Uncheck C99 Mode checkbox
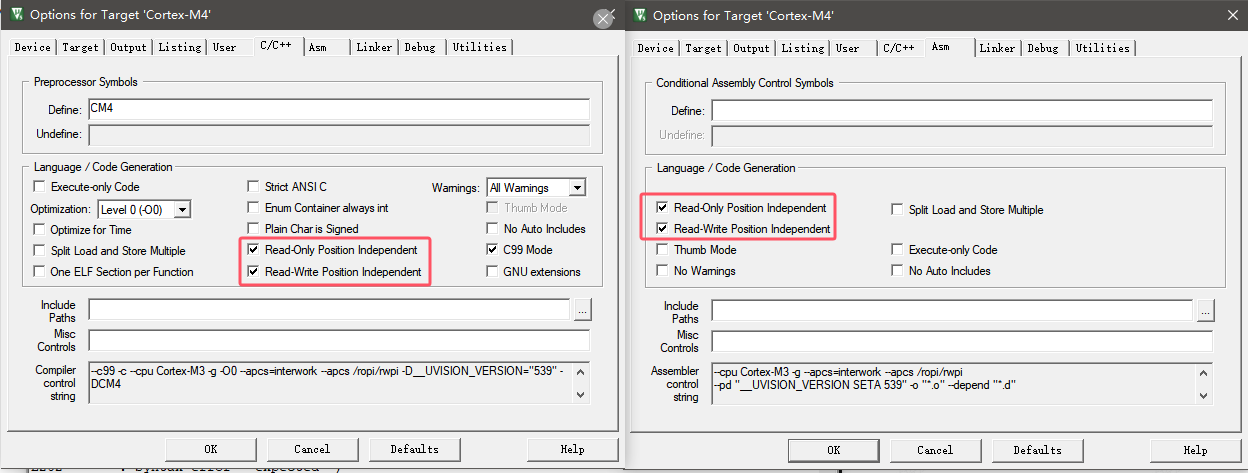1248x473 pixels. point(493,250)
